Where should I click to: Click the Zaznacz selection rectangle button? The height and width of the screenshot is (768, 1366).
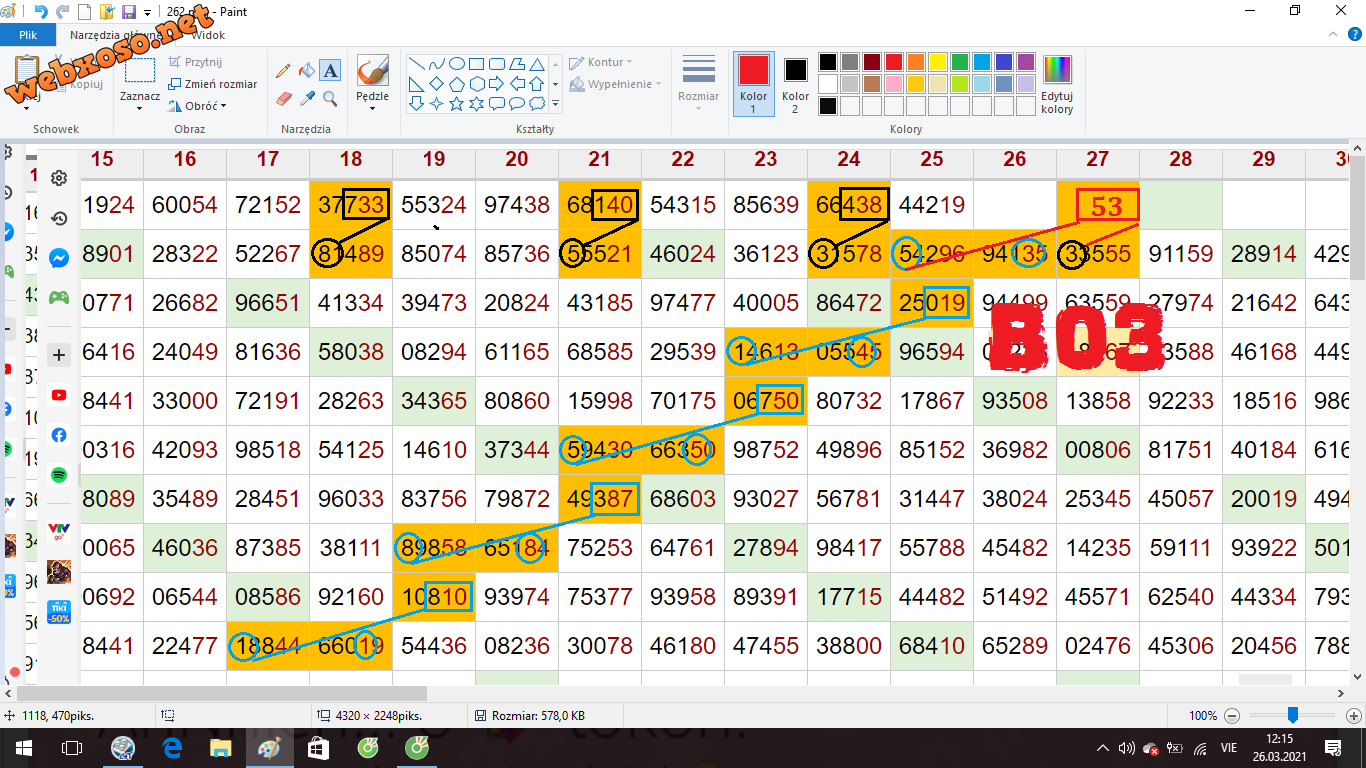[139, 71]
